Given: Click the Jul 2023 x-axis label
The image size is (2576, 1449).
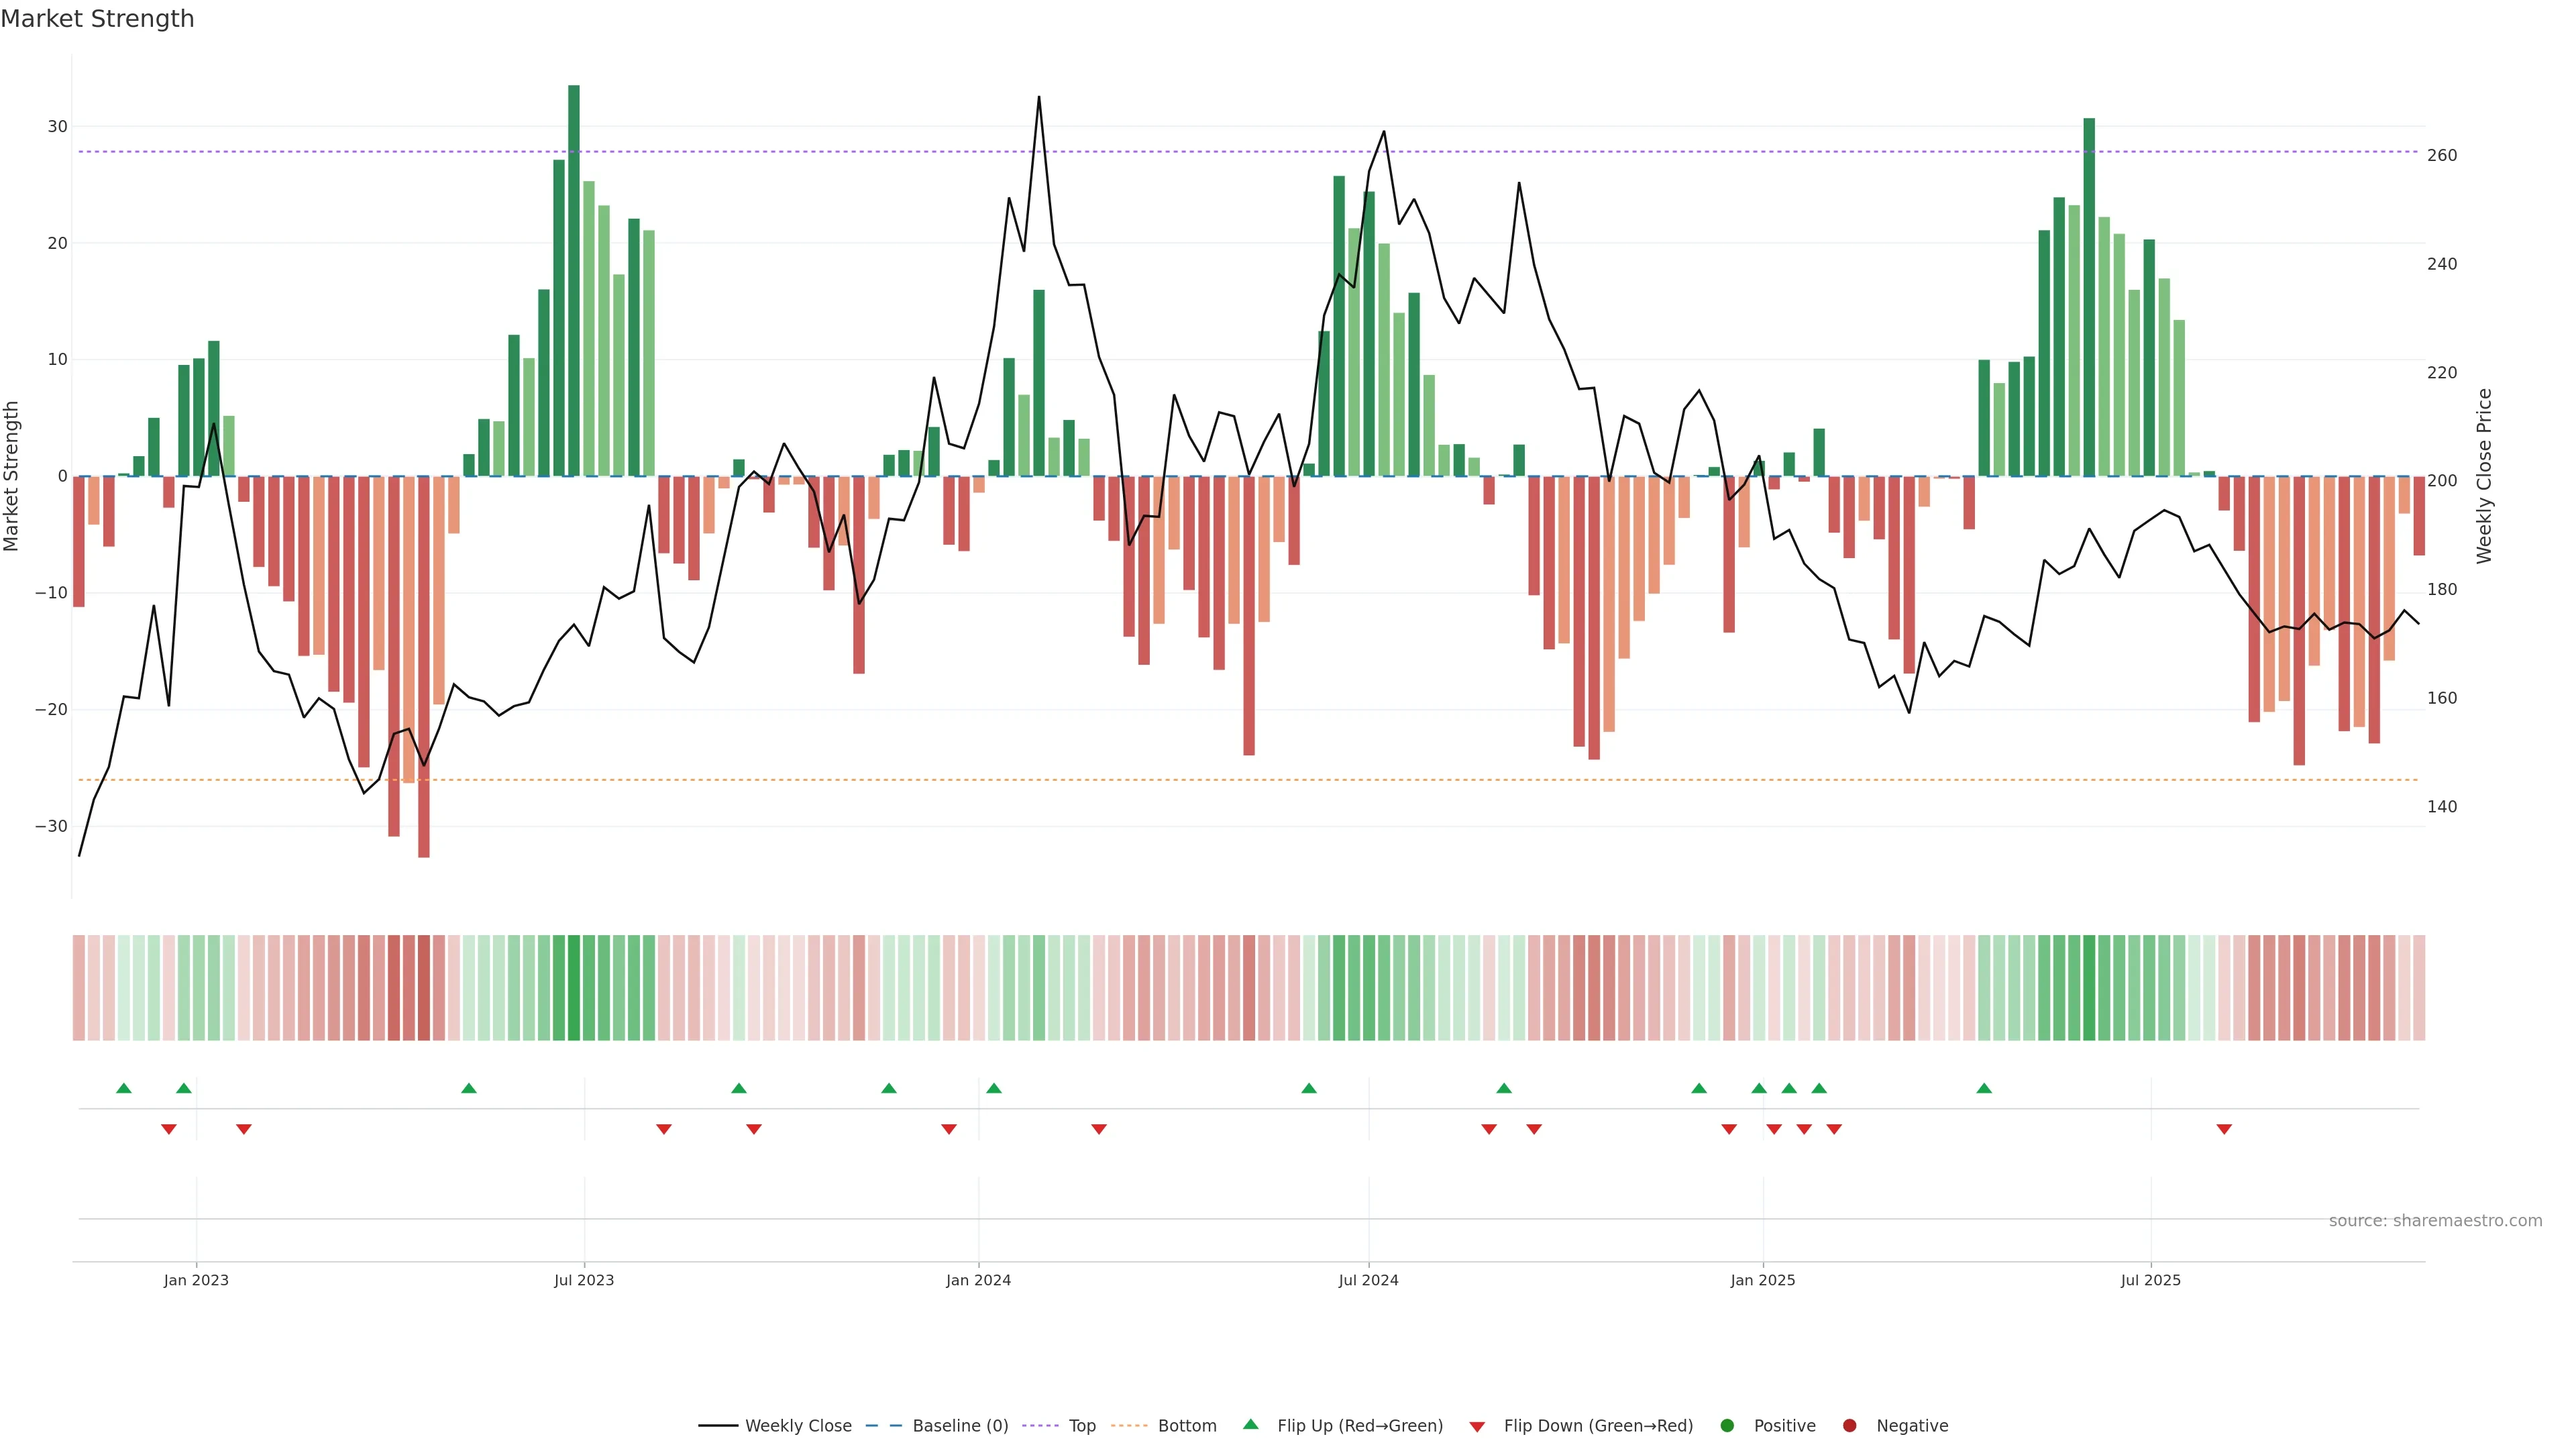Looking at the screenshot, I should click(584, 1280).
